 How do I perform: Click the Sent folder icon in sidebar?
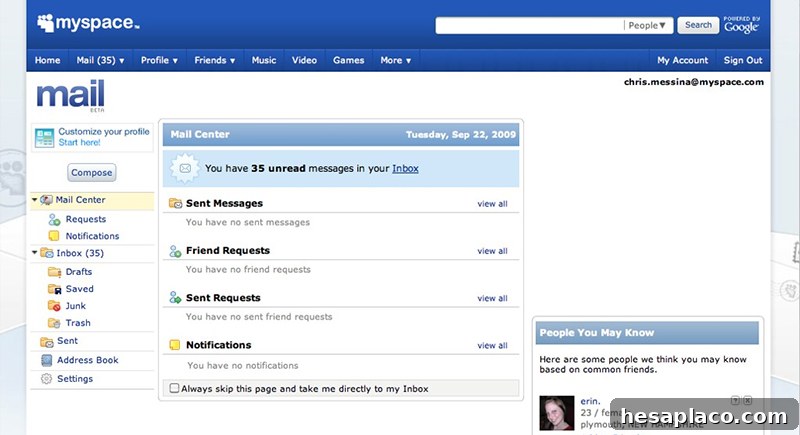coord(47,342)
